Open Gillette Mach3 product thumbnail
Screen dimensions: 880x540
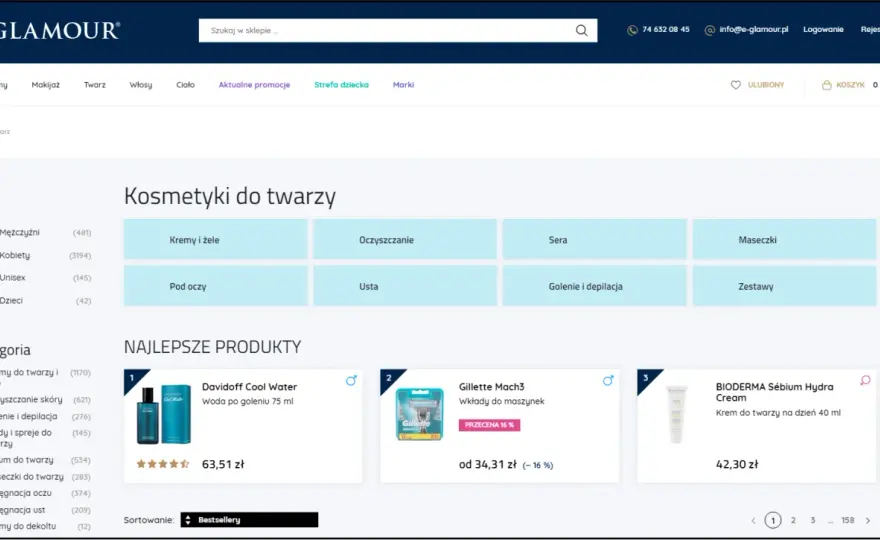pyautogui.click(x=420, y=414)
